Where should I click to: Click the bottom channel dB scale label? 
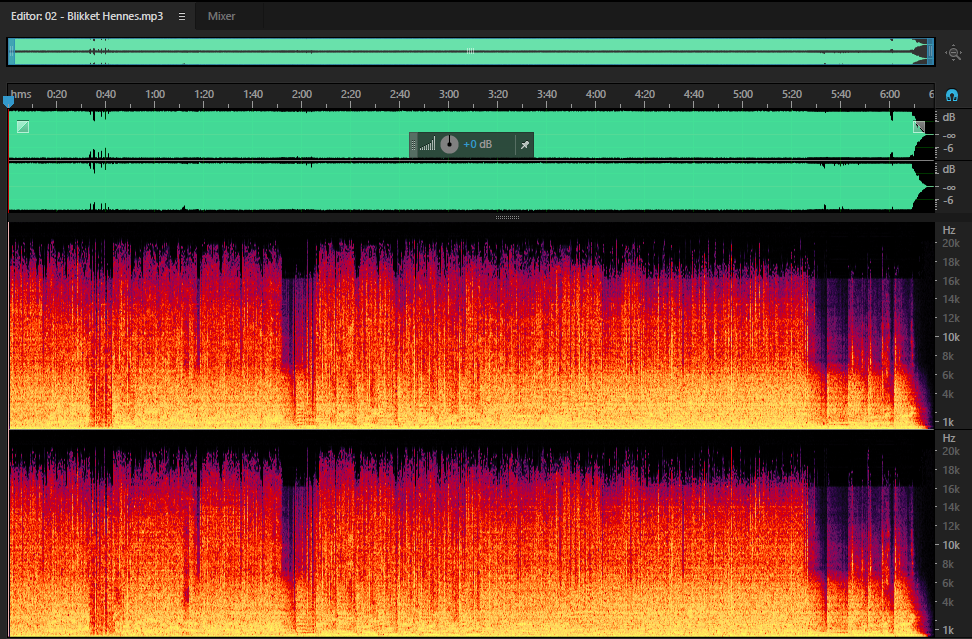coord(948,170)
